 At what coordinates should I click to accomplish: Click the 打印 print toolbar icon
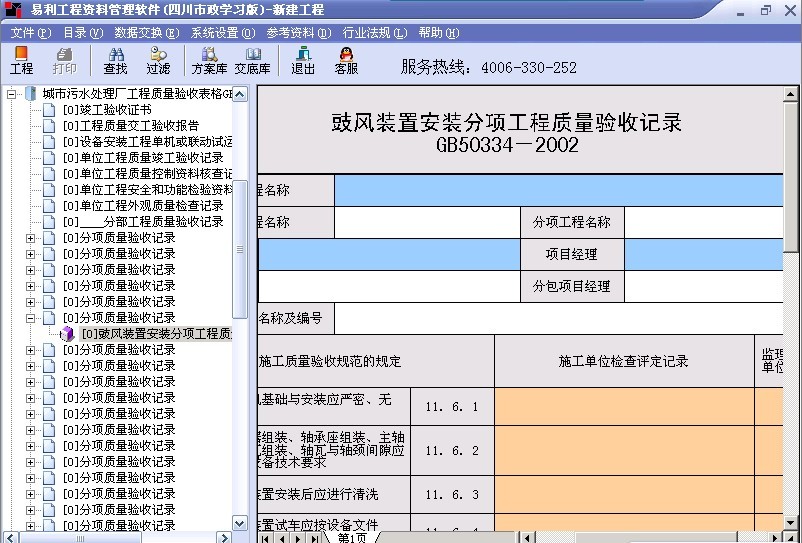pyautogui.click(x=65, y=60)
